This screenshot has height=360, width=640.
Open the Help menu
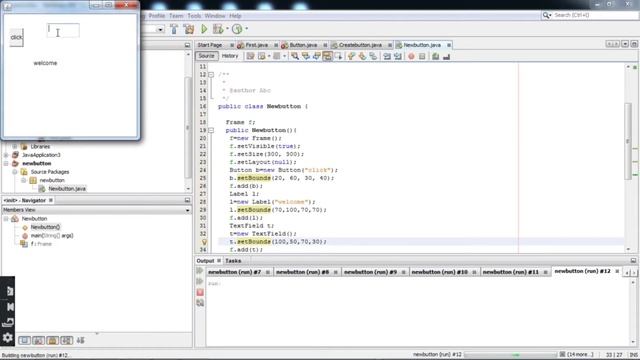click(x=235, y=16)
